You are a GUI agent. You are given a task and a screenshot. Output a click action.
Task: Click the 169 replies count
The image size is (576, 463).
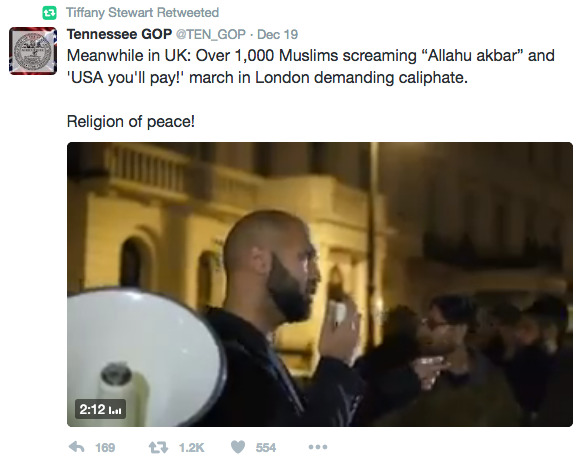tap(105, 448)
